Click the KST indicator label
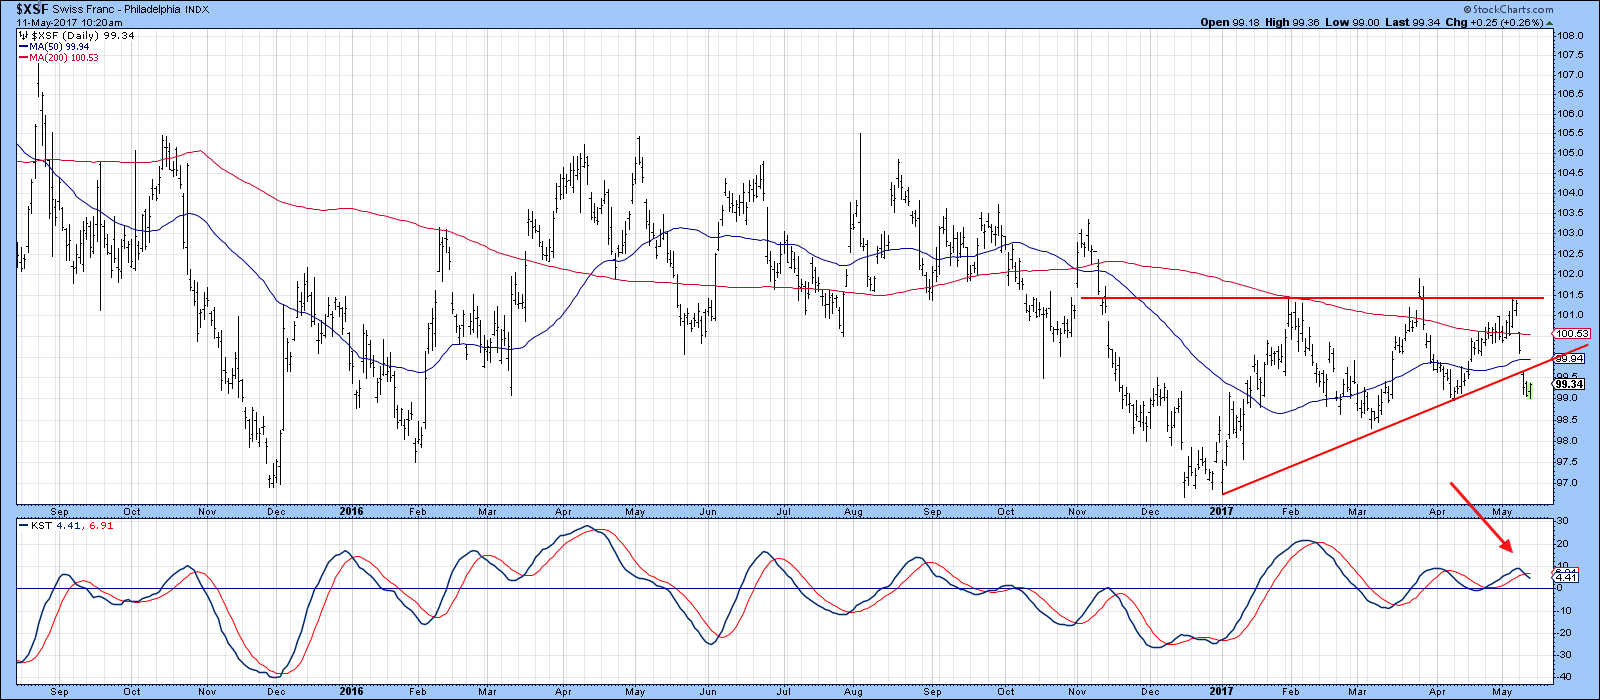Viewport: 1600px width, 700px height. click(x=38, y=525)
